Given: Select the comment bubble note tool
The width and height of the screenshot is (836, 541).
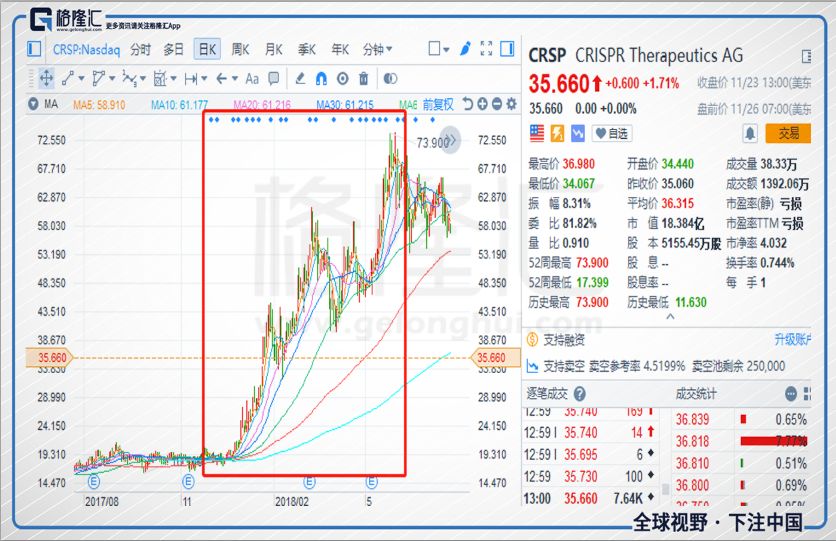Looking at the screenshot, I should 274,79.
